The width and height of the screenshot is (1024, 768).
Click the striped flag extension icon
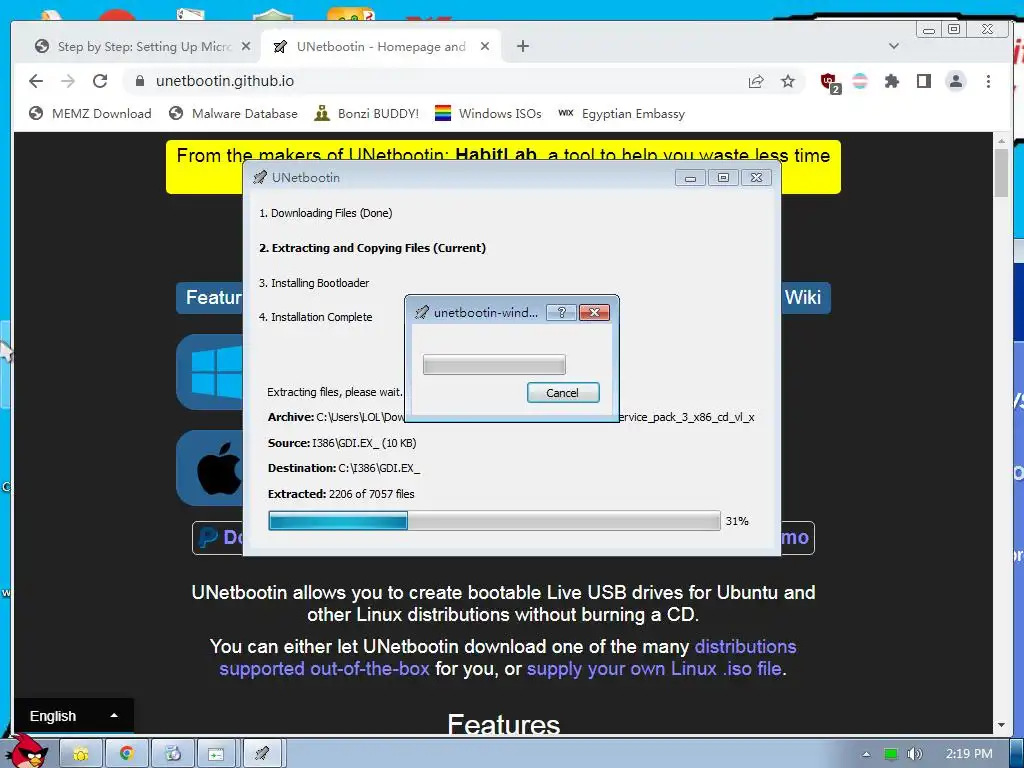pyautogui.click(x=861, y=81)
